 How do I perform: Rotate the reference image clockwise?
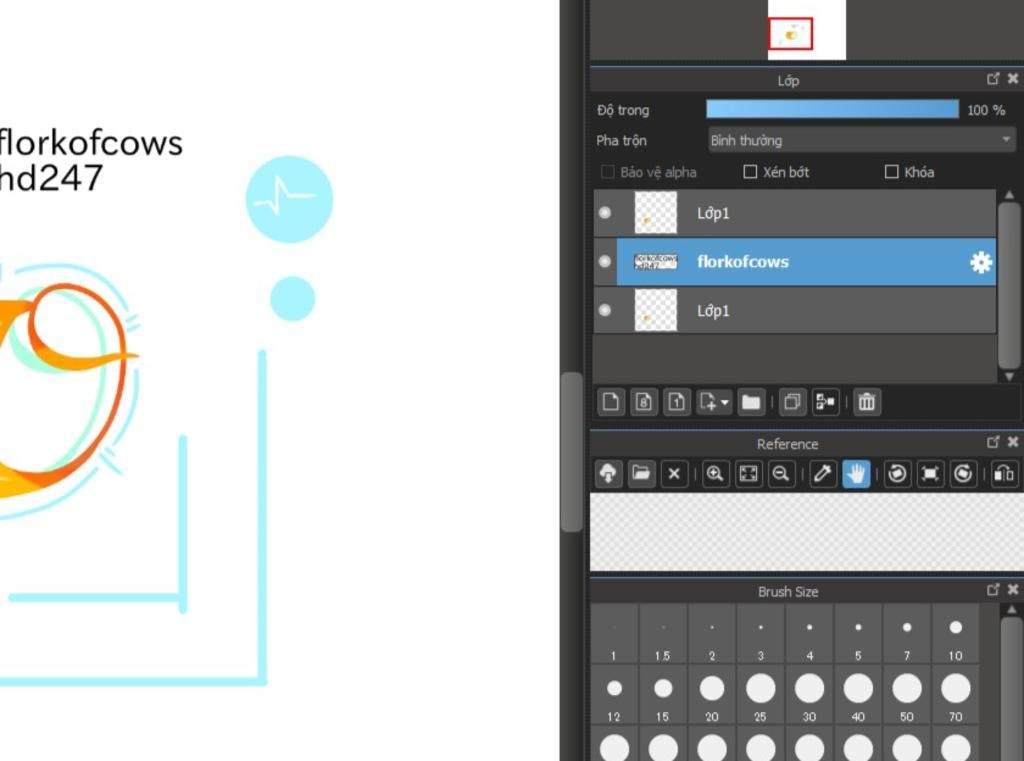963,473
